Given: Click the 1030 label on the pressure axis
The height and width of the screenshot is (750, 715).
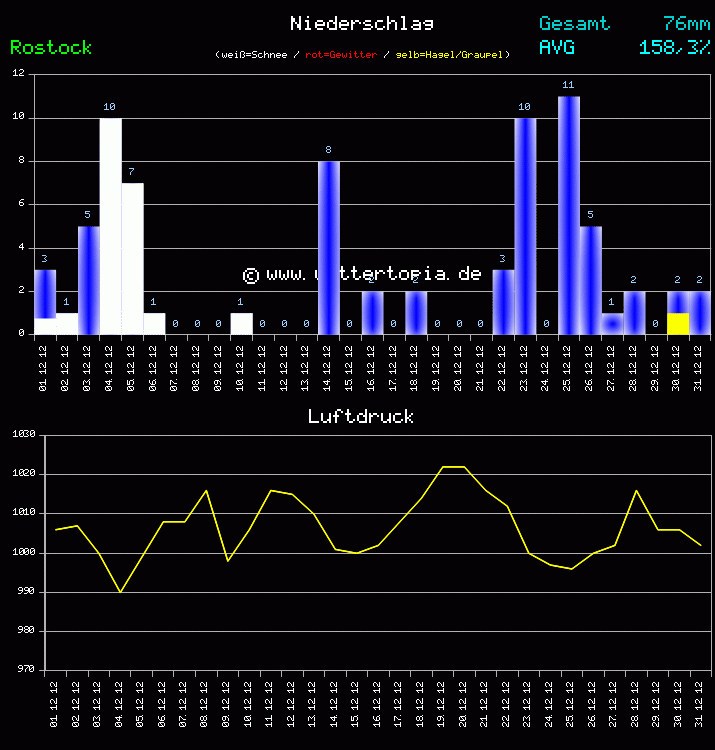Looking at the screenshot, I should pyautogui.click(x=23, y=435).
